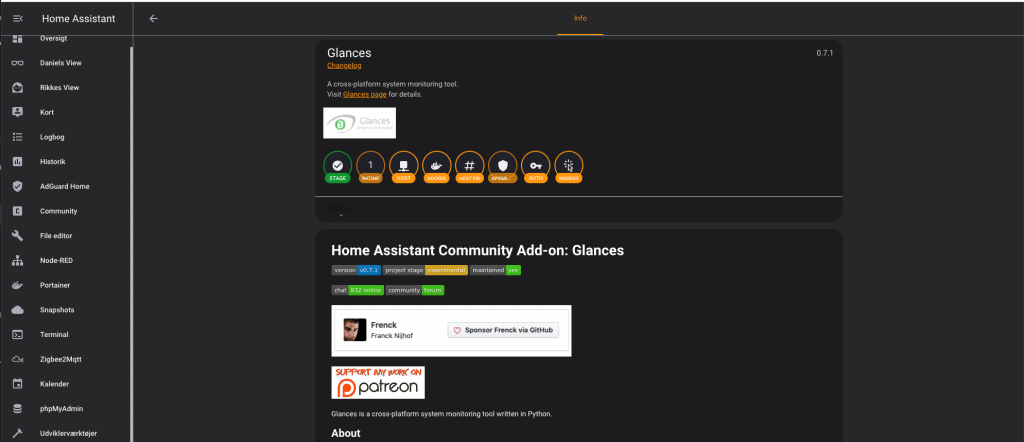Viewport: 1024px width, 442px height.
Task: Click the maintained yes badge
Action: (x=496, y=270)
